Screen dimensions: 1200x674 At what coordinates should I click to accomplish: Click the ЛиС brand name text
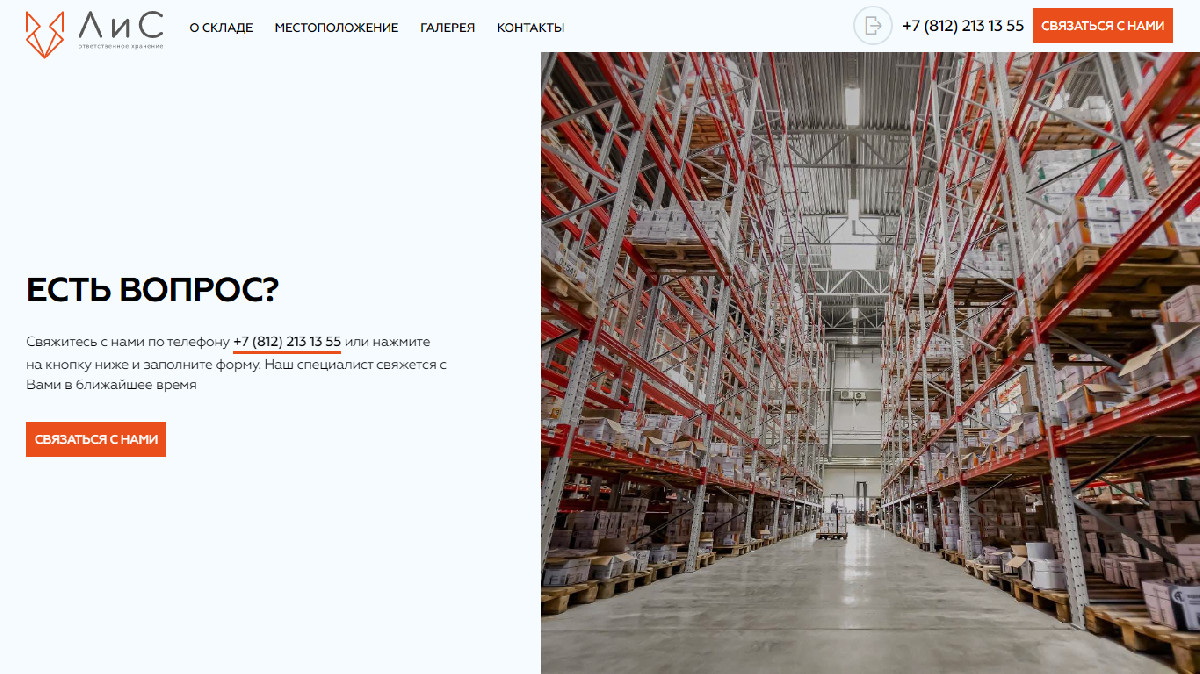pyautogui.click(x=121, y=25)
